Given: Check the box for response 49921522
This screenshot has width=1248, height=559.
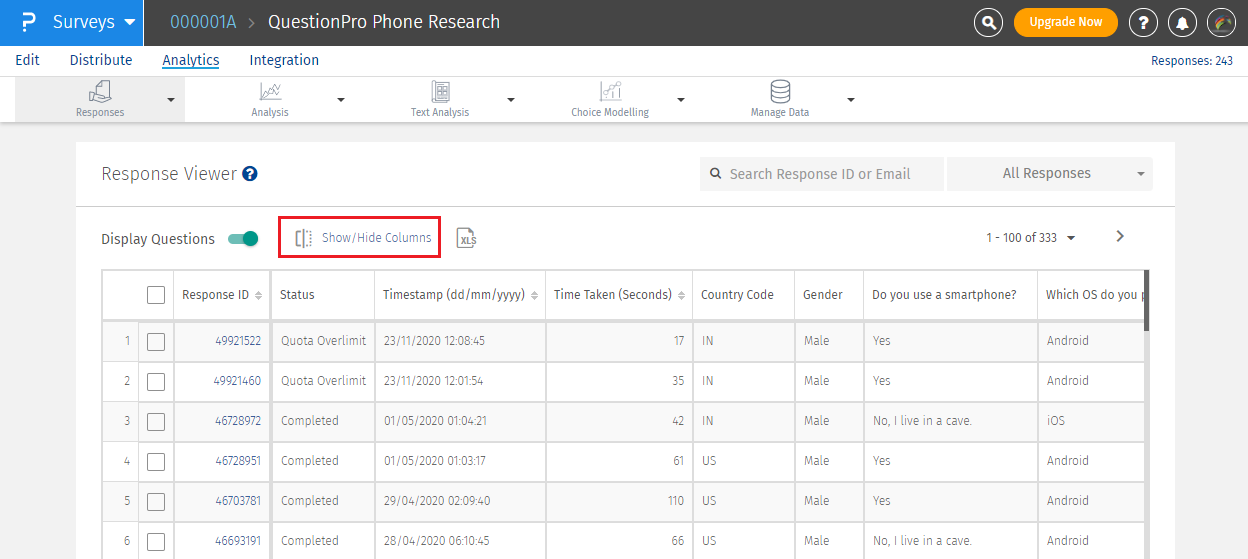Looking at the screenshot, I should tap(155, 341).
